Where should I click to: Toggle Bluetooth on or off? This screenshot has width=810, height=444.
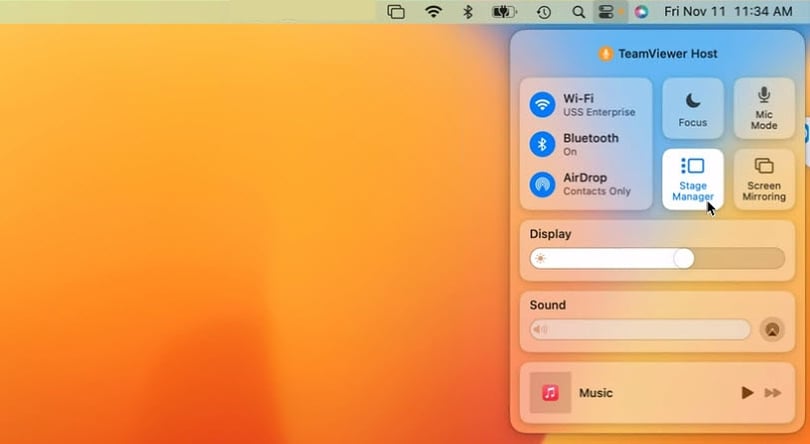click(543, 144)
